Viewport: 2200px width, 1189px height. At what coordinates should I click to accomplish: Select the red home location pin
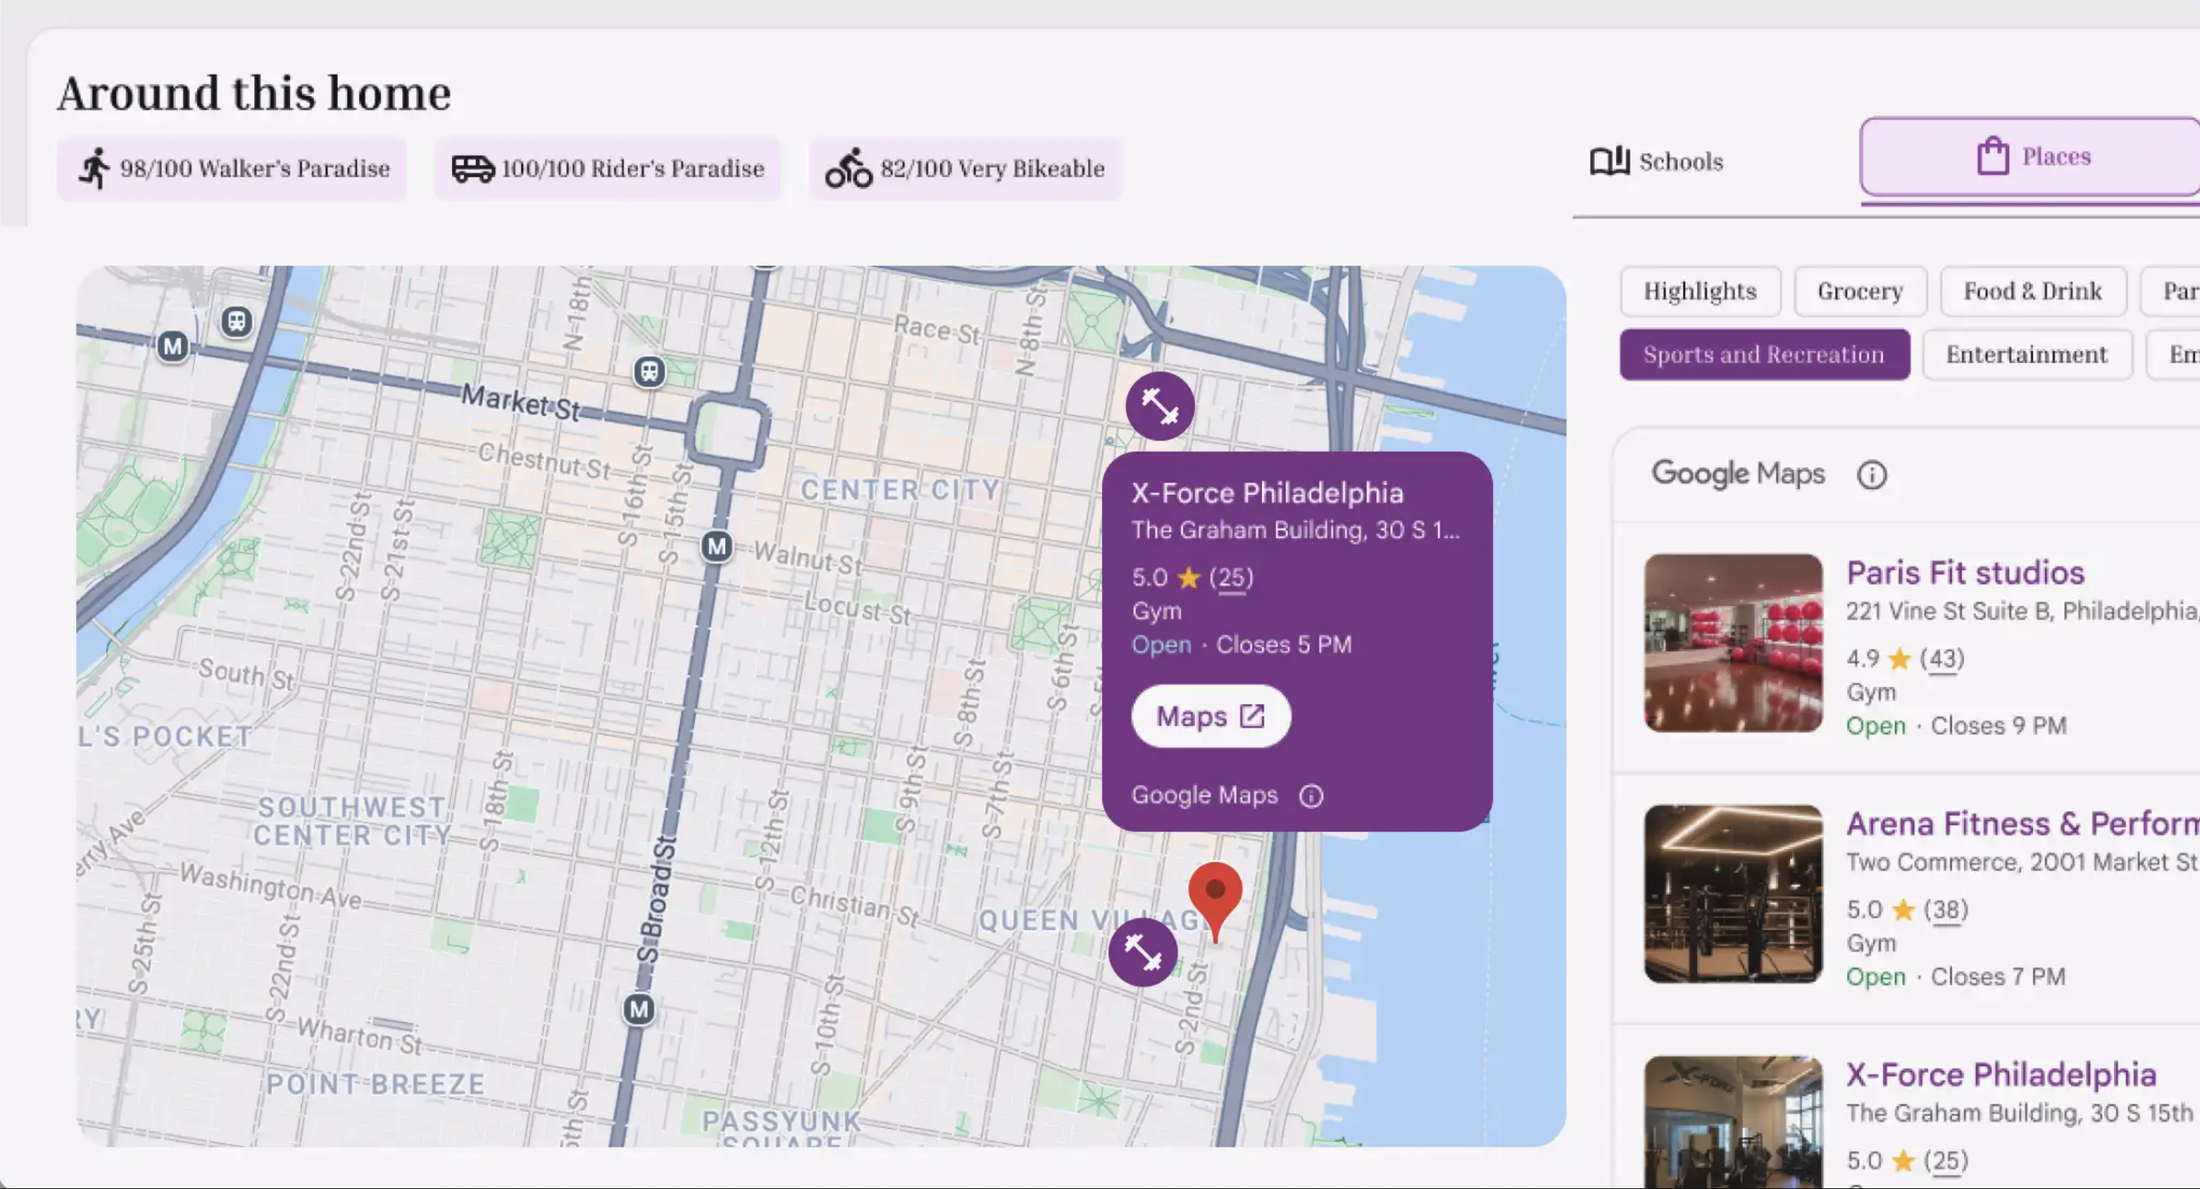(1215, 902)
